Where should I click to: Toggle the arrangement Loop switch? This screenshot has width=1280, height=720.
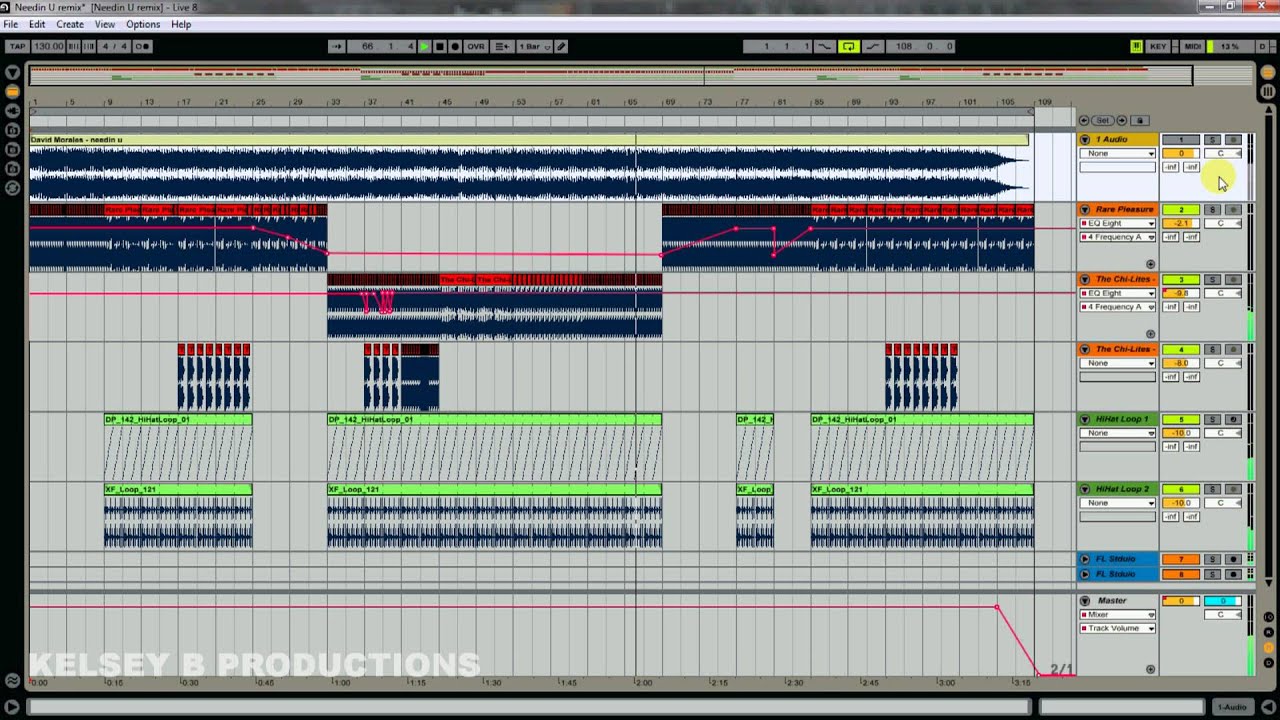(848, 46)
